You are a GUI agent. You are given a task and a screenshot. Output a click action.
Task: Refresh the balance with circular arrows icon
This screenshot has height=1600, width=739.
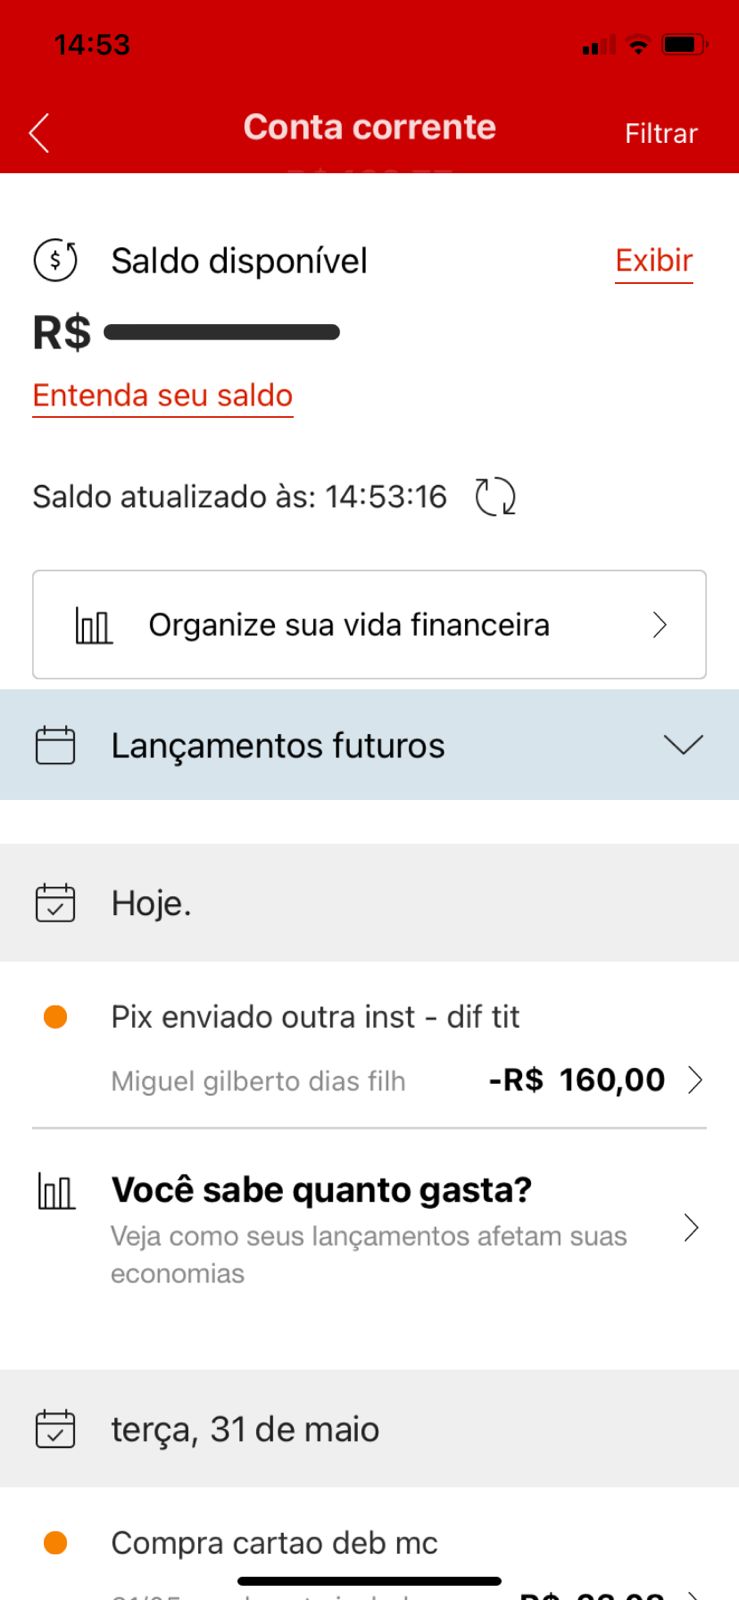(x=495, y=496)
